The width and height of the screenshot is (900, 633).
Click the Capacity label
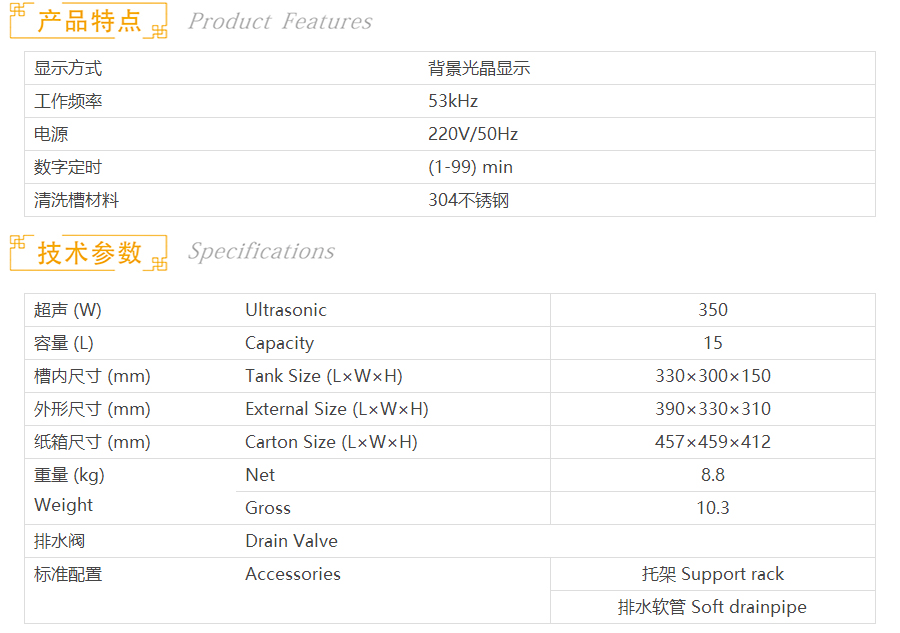(279, 343)
